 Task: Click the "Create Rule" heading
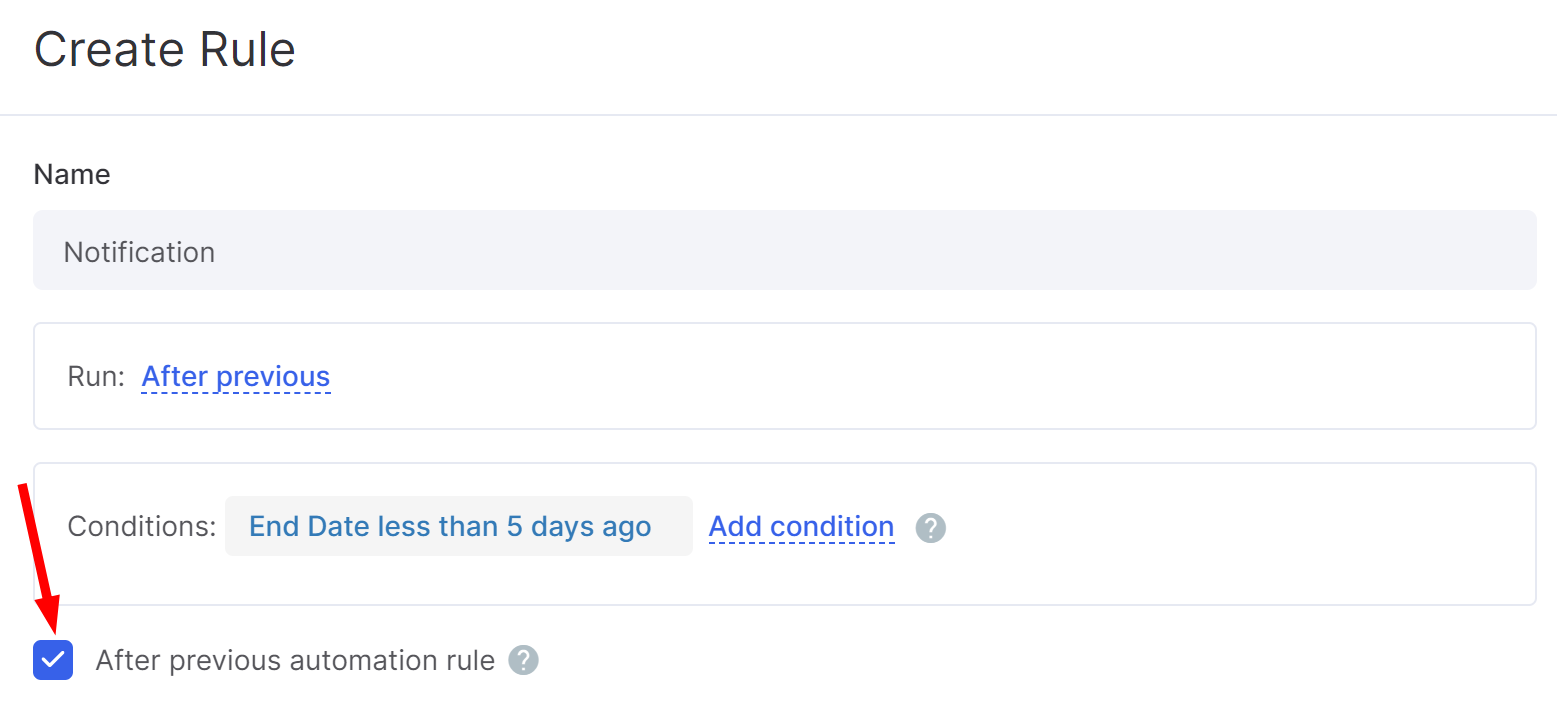coord(165,50)
